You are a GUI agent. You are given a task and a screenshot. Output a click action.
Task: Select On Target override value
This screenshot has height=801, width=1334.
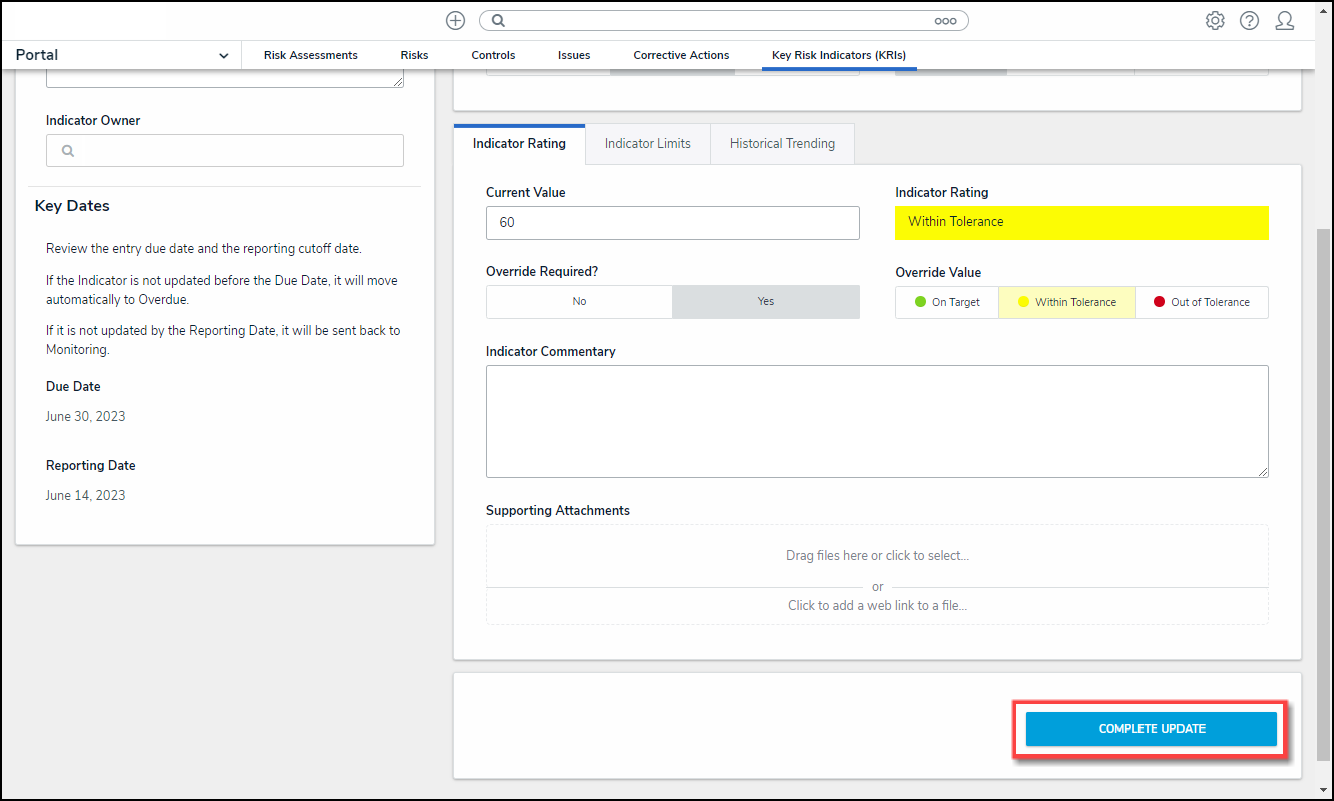pyautogui.click(x=947, y=302)
